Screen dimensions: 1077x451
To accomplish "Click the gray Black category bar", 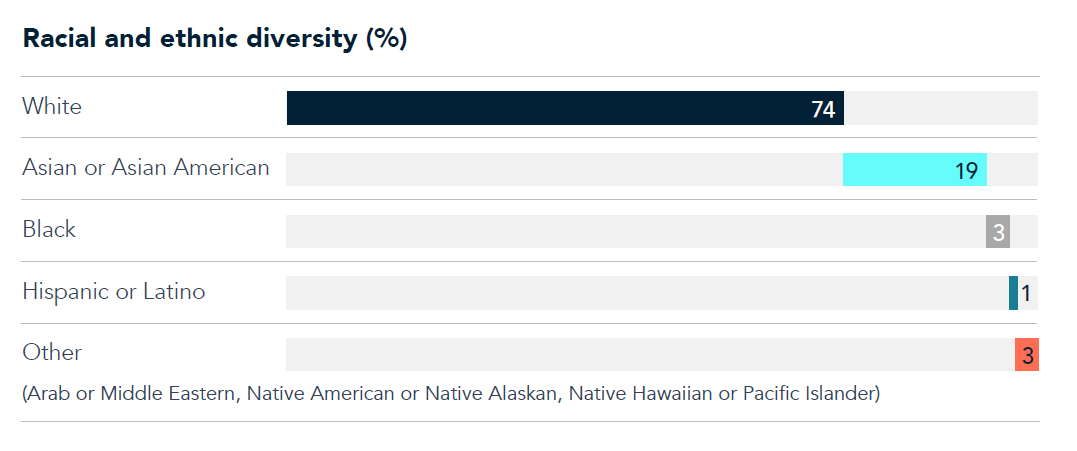I will [x=998, y=231].
